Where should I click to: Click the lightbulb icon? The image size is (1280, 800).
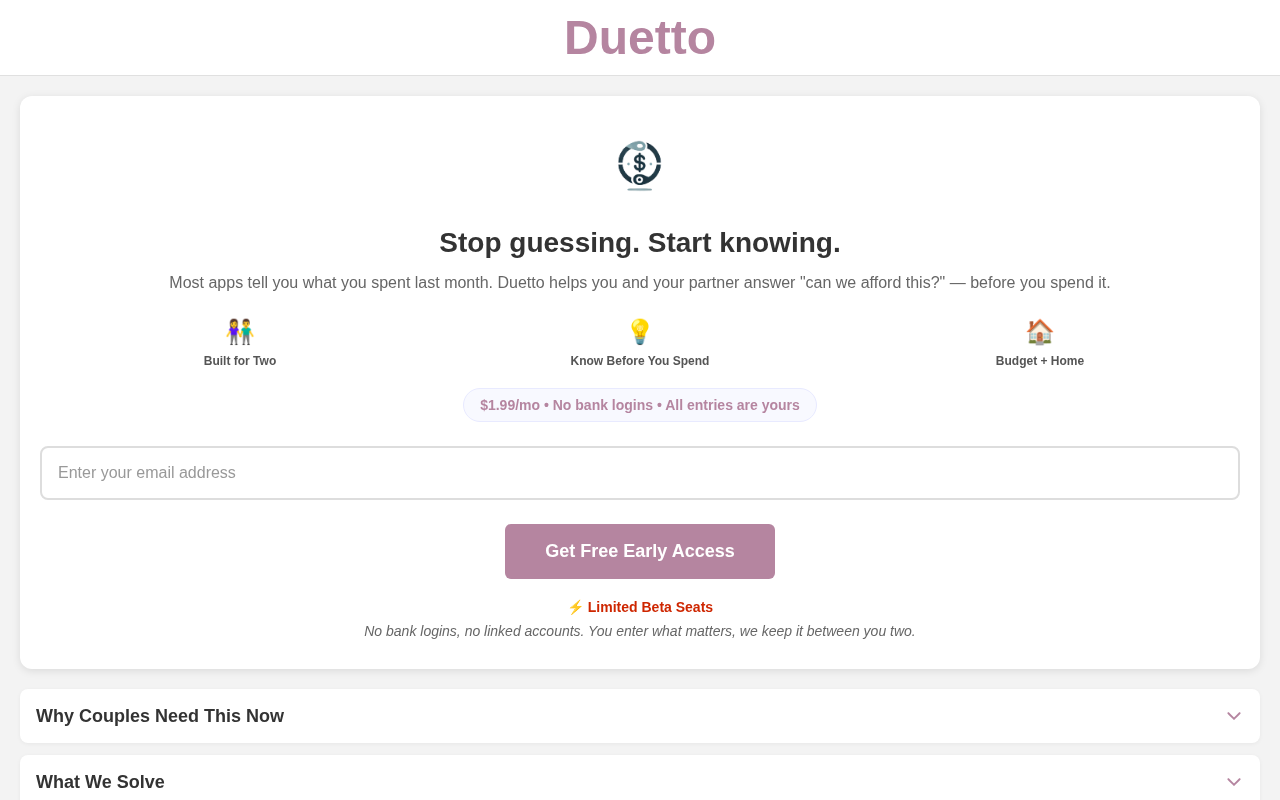pos(640,332)
